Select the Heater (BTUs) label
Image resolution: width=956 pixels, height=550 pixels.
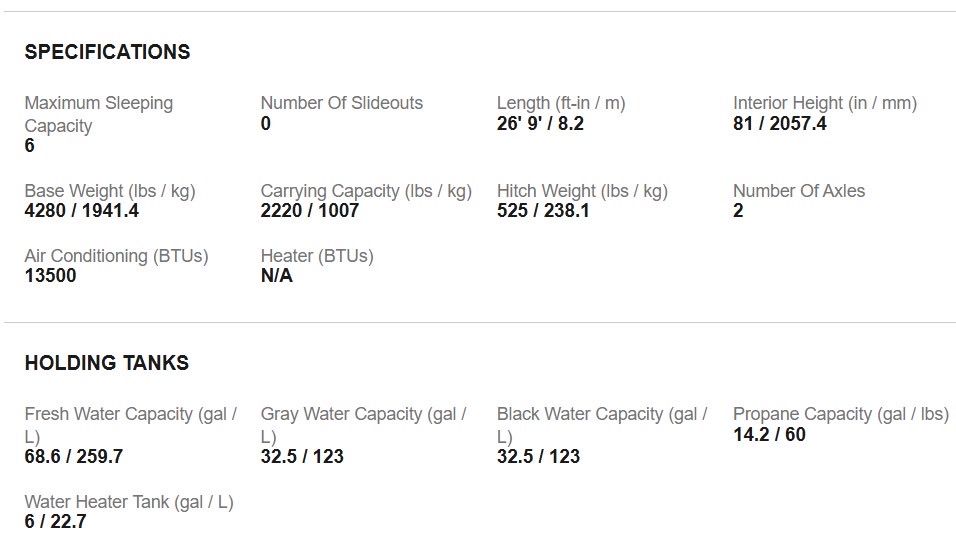coord(316,256)
